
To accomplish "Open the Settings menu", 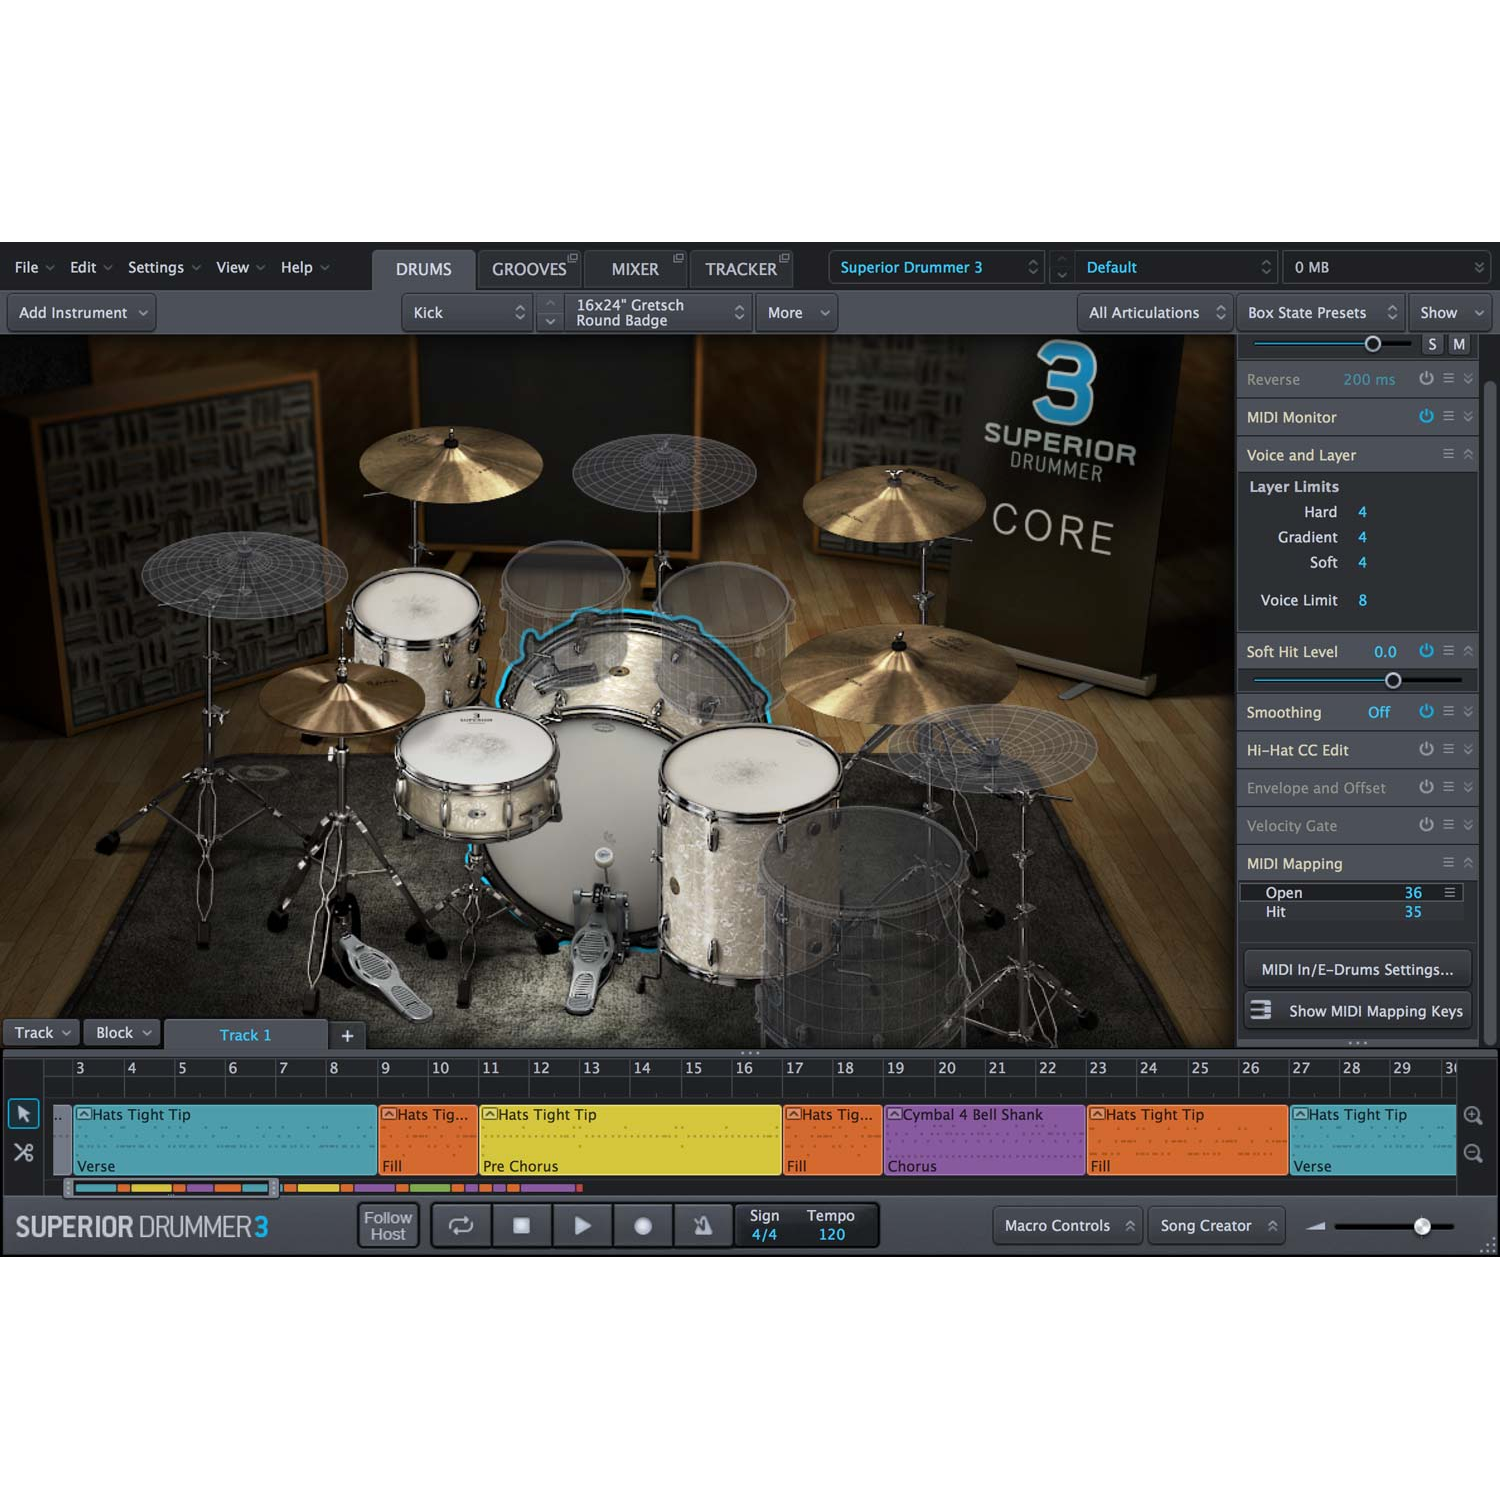I will click(x=157, y=267).
